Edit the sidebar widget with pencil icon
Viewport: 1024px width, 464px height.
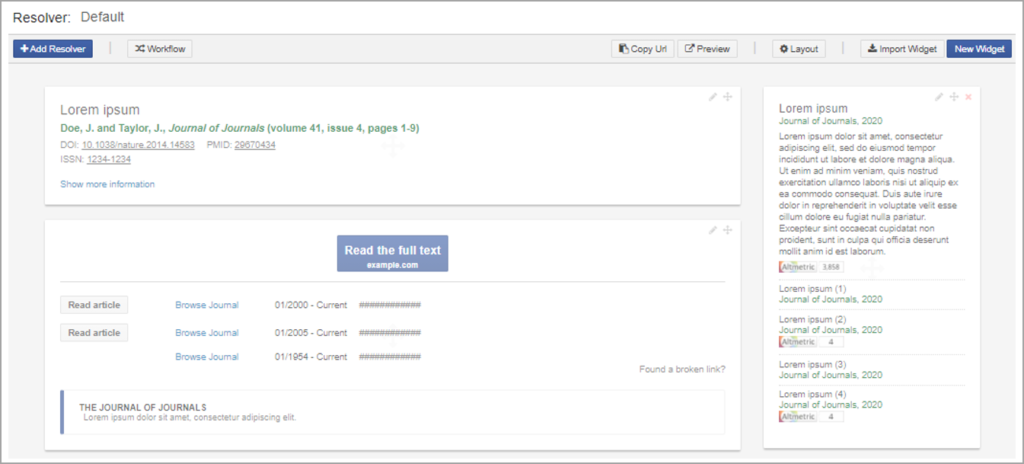click(x=939, y=97)
